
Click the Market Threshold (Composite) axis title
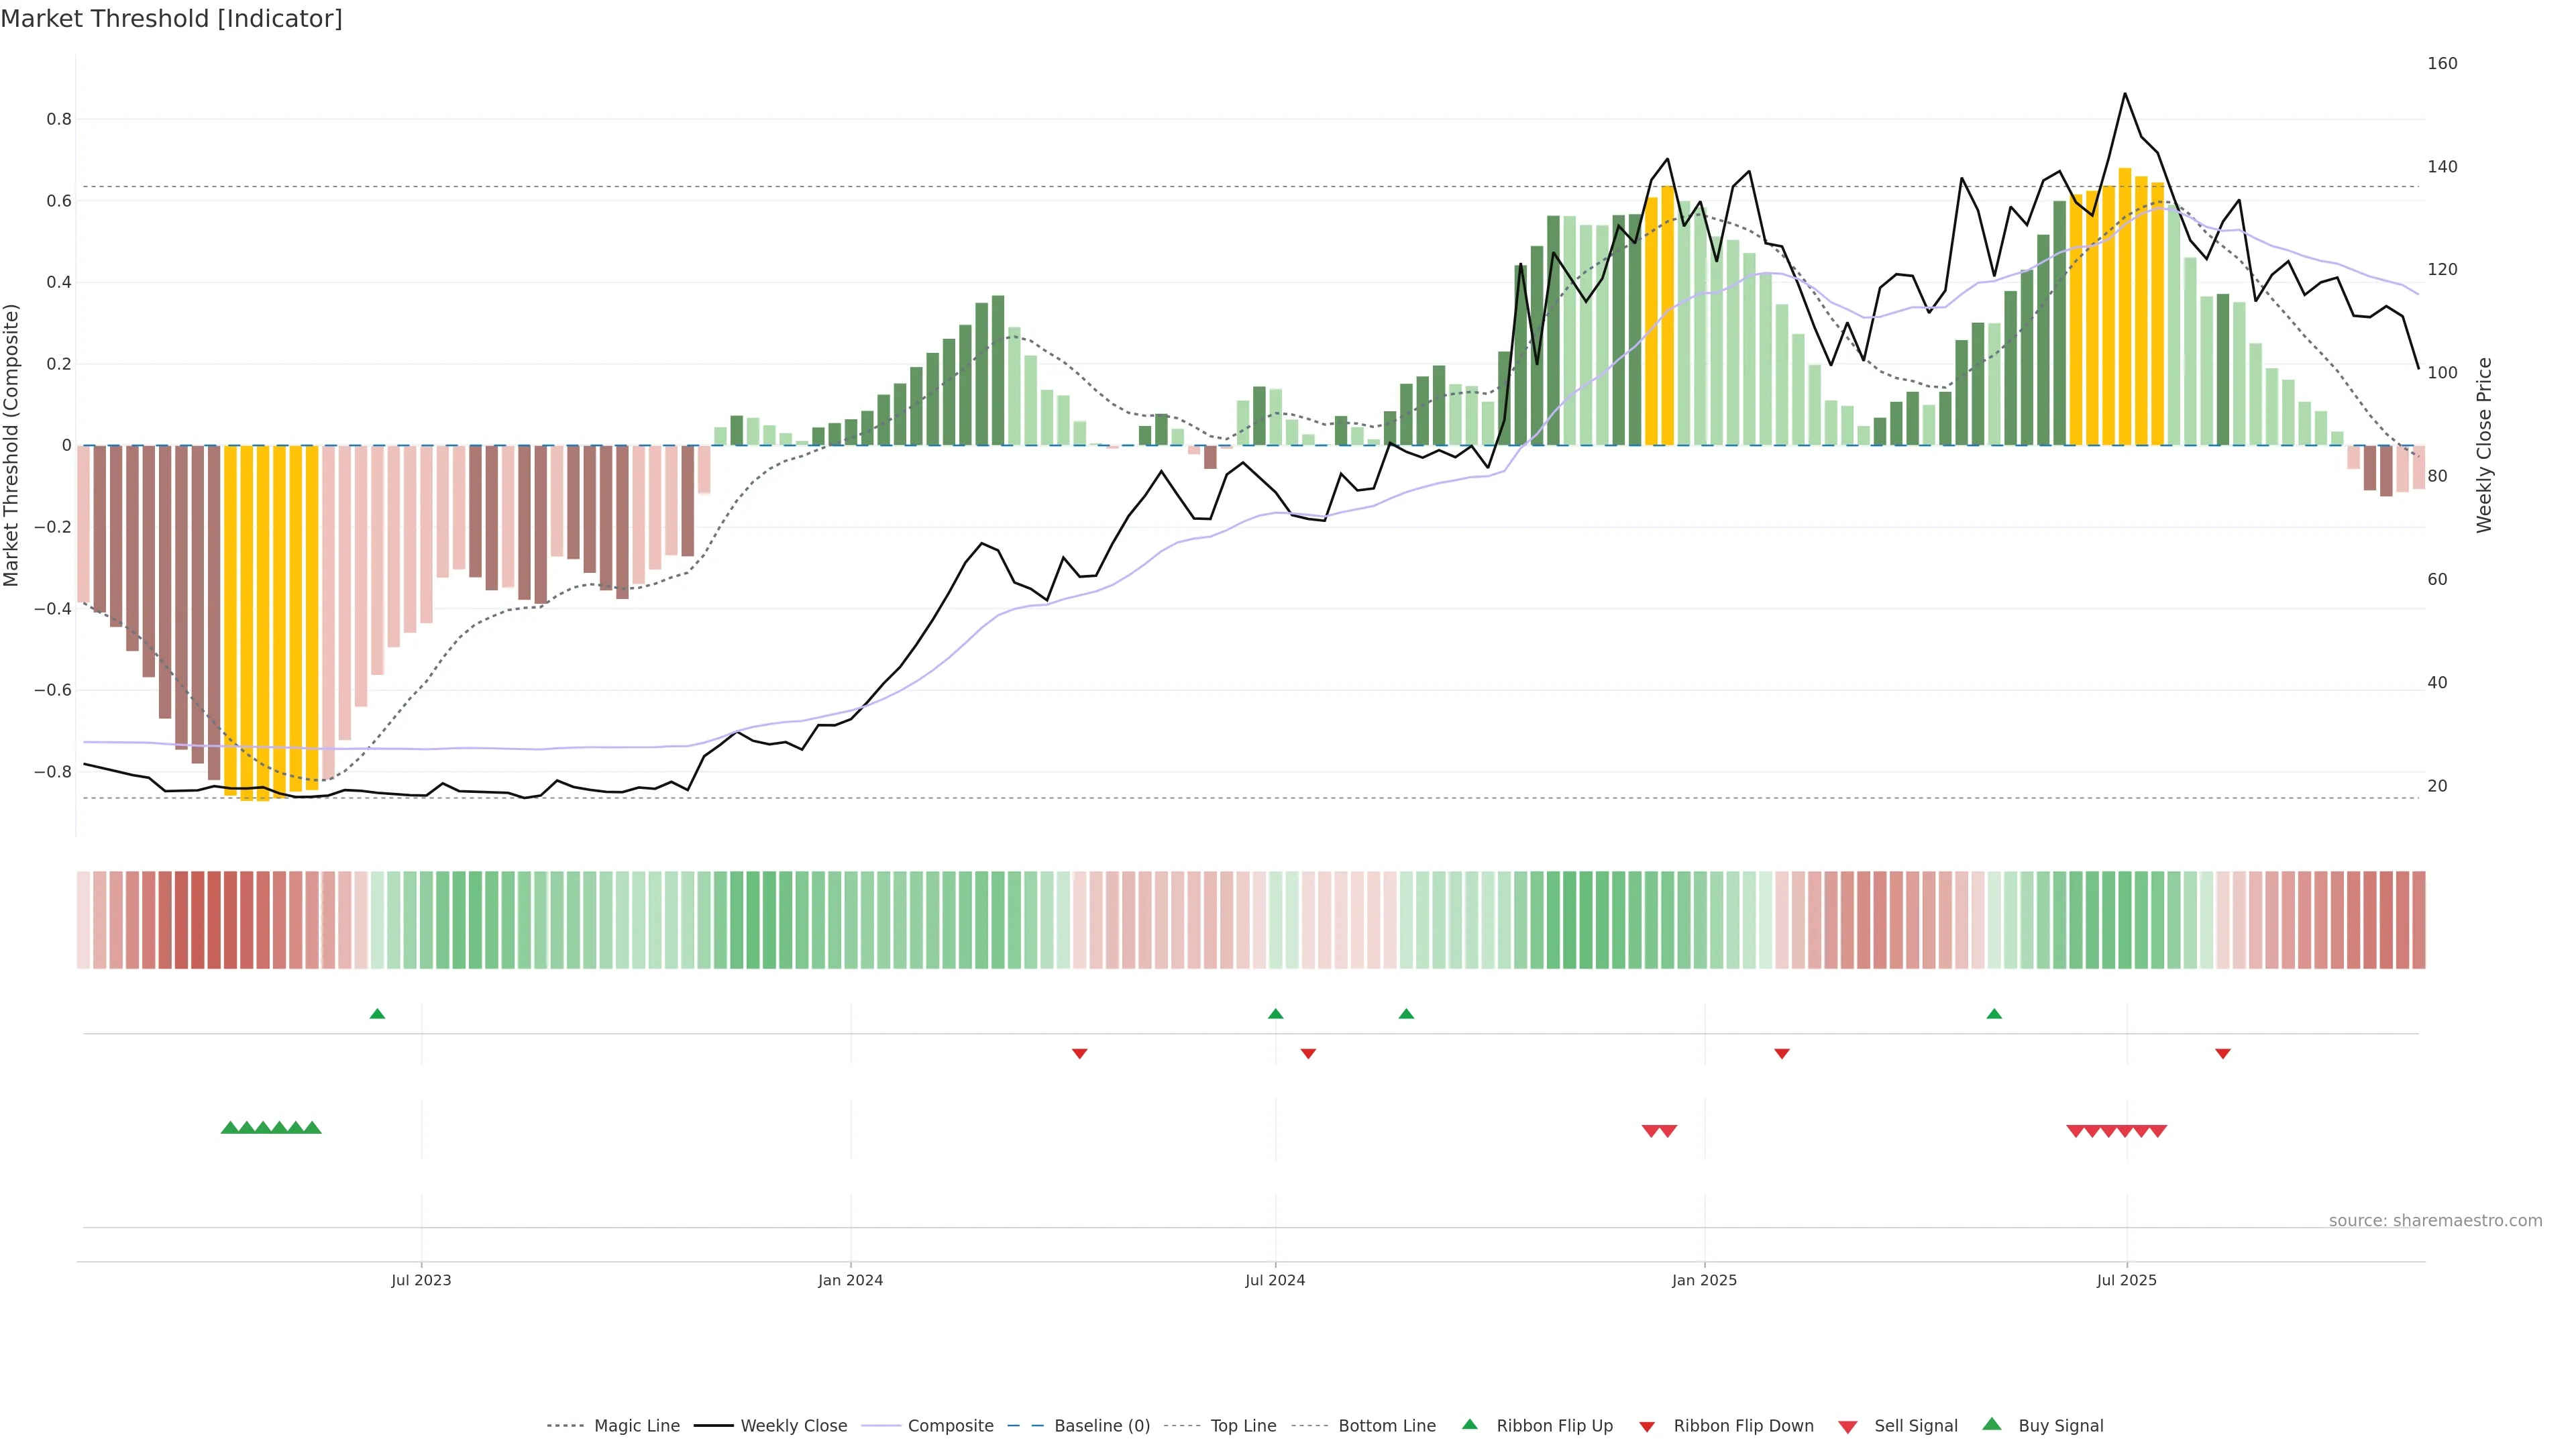coord(12,445)
